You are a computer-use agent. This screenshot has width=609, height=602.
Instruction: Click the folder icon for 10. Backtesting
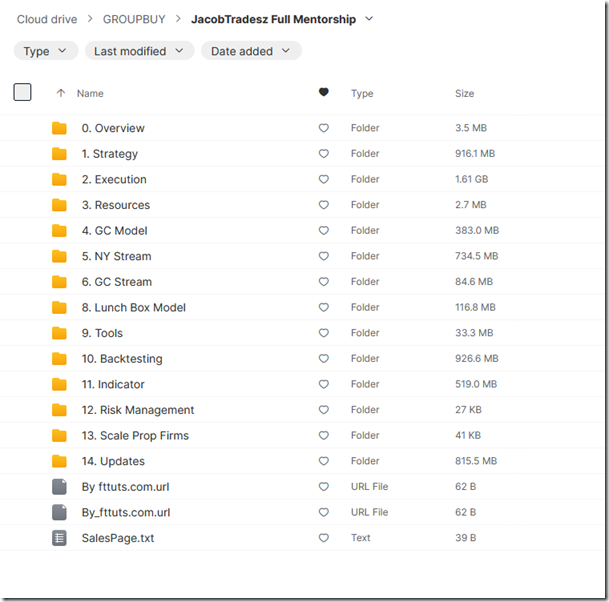[59, 359]
